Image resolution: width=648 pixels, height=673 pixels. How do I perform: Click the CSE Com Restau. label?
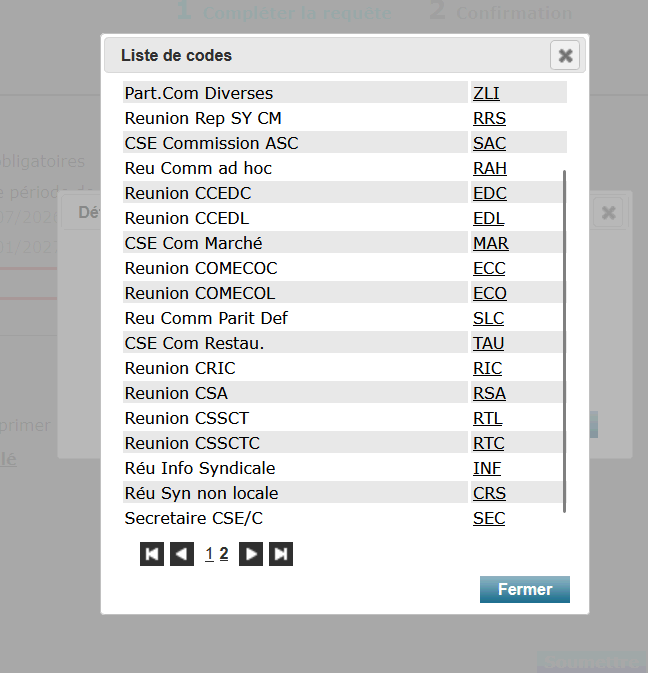pos(194,343)
